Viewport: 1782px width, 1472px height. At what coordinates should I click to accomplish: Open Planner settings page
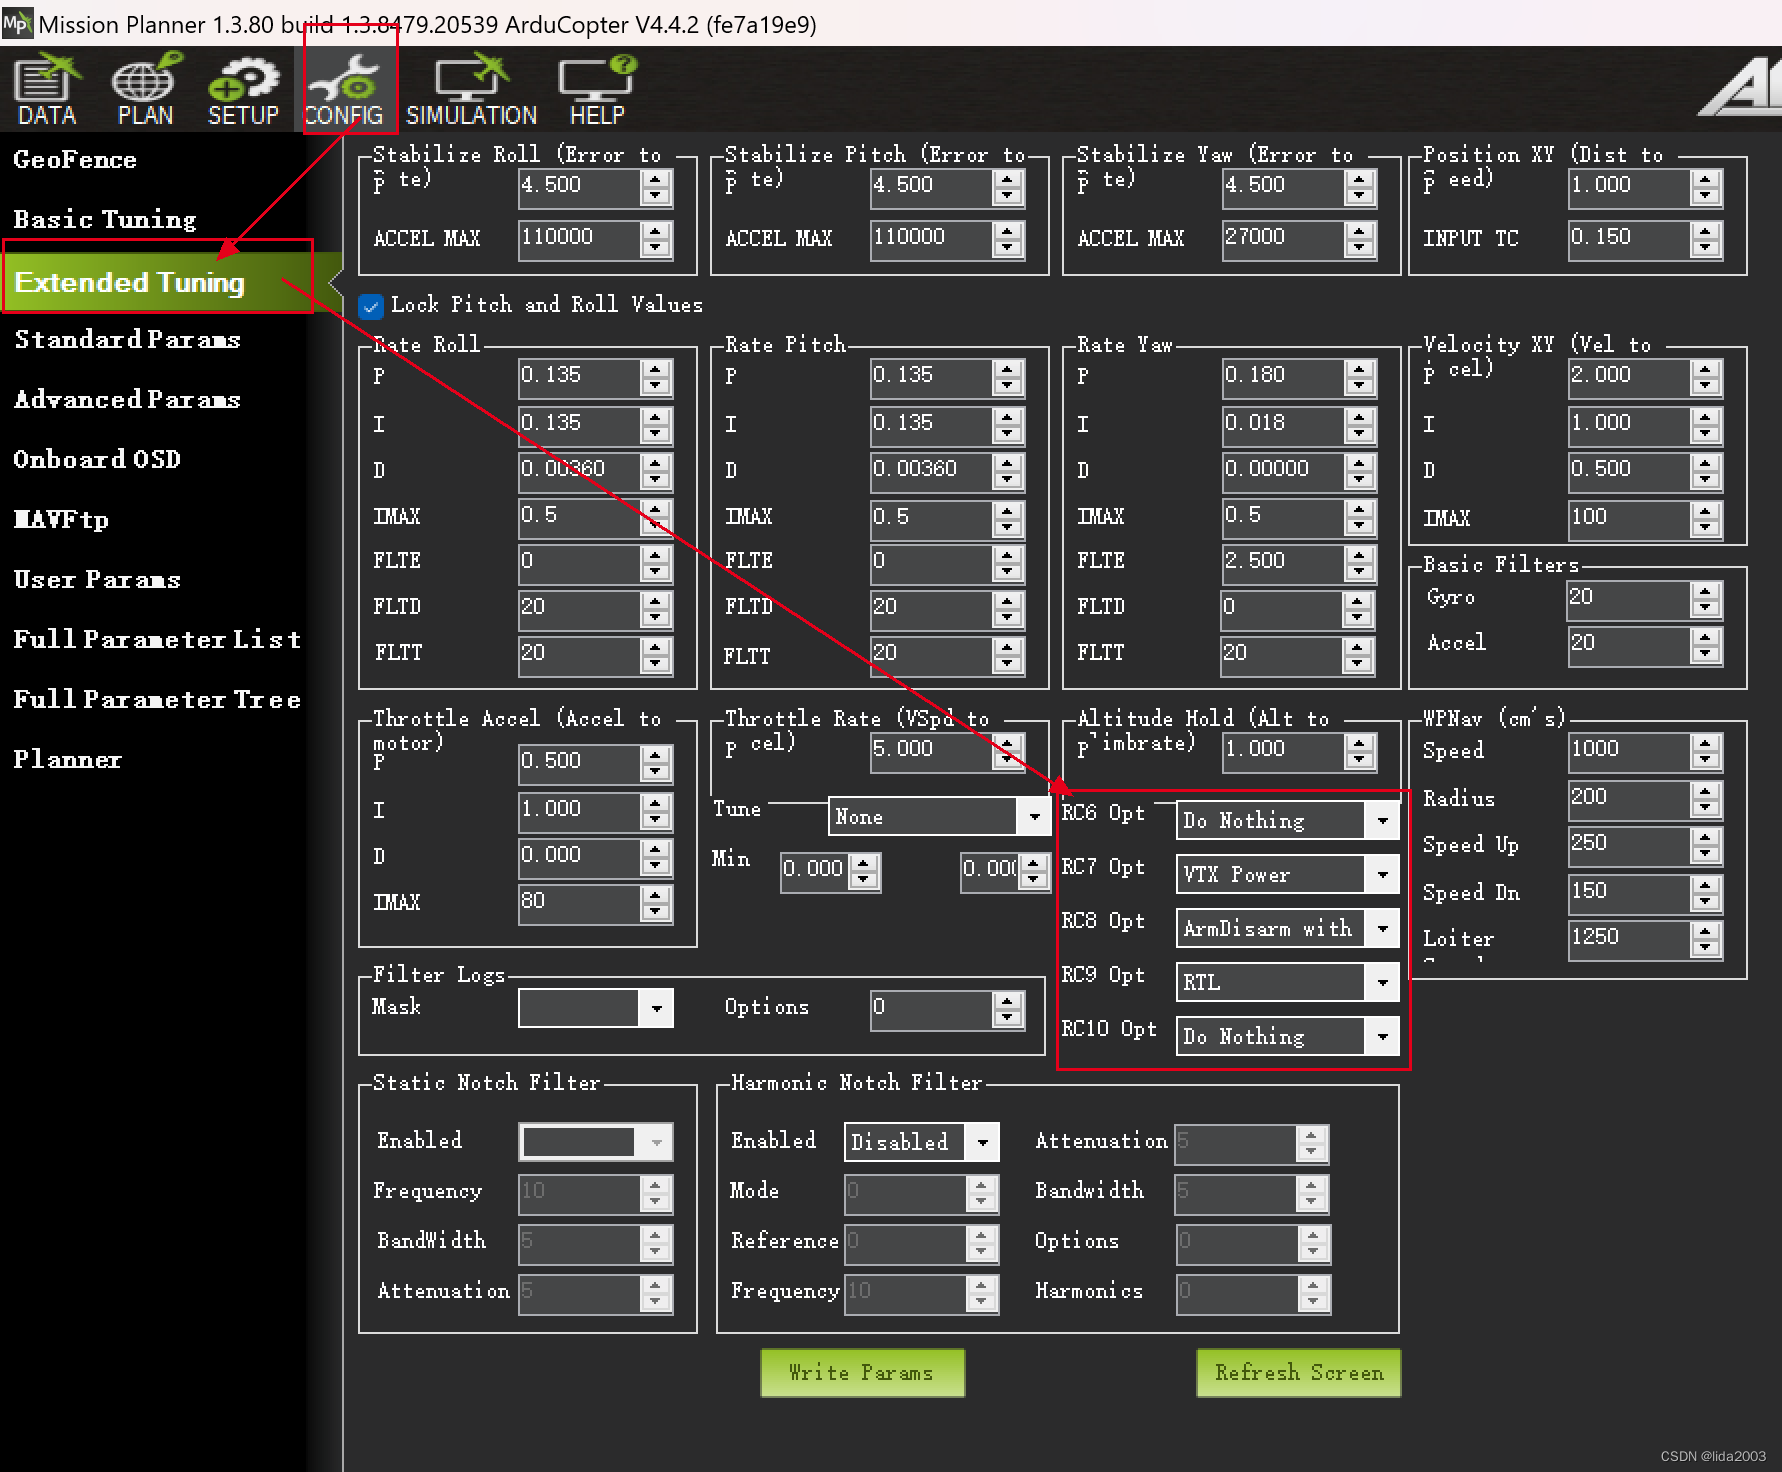(x=67, y=760)
